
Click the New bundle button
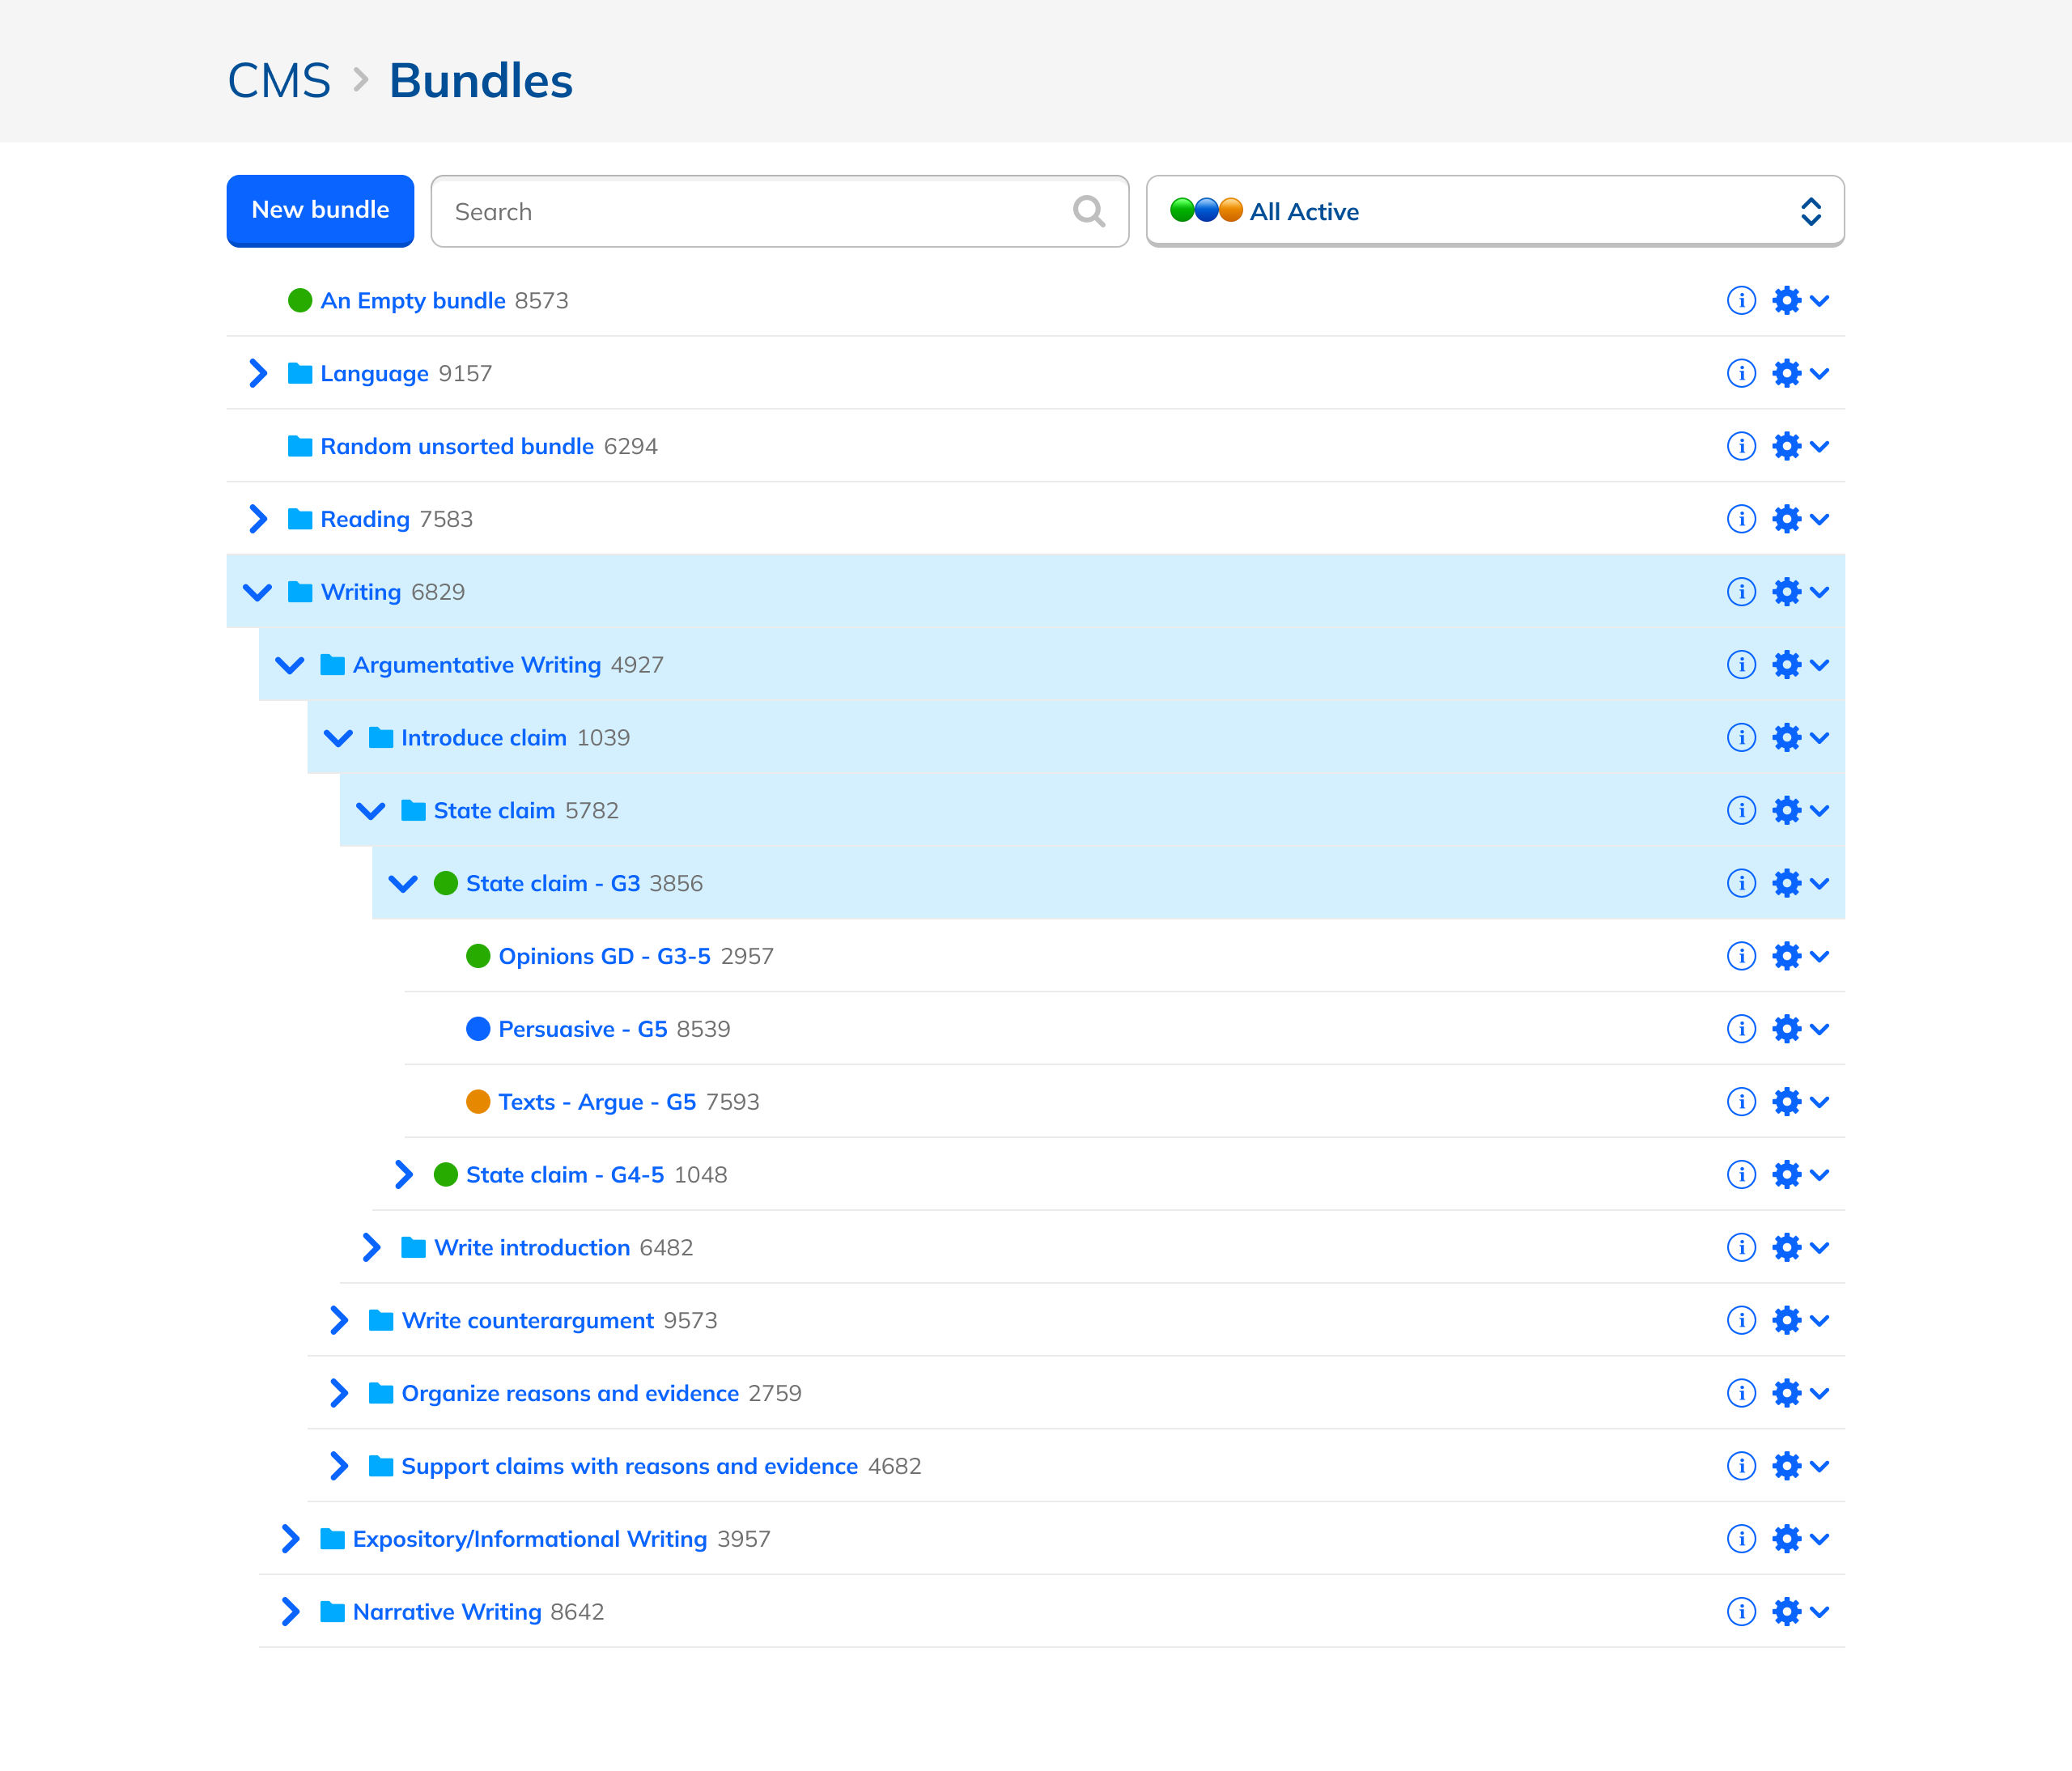(x=320, y=210)
